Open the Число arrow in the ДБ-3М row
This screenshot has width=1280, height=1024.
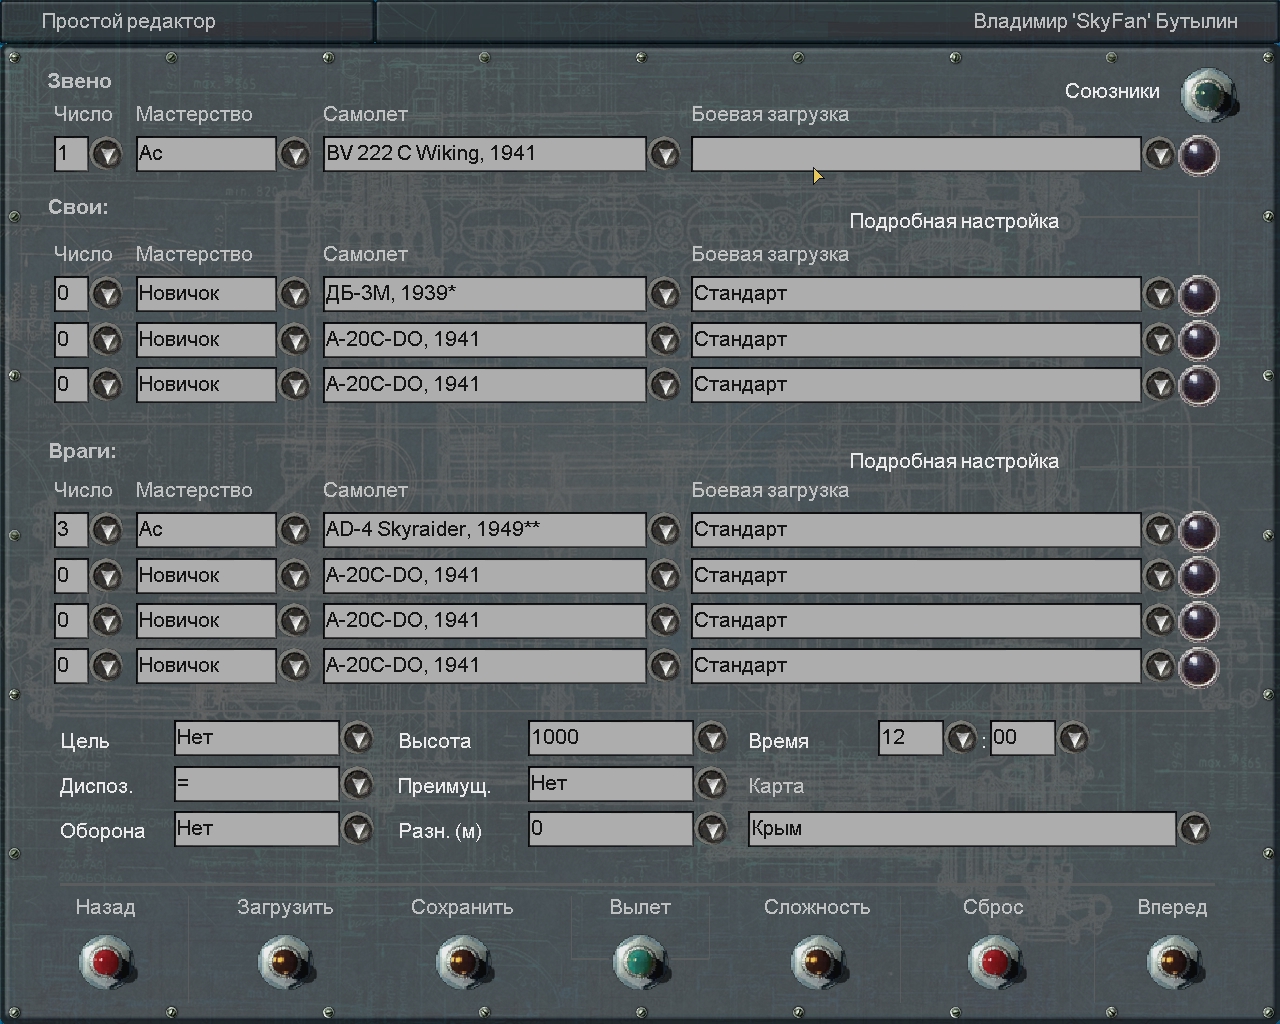107,295
